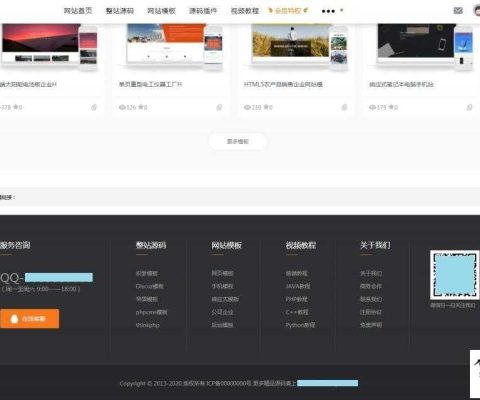Image resolution: width=480 pixels, height=400 pixels.
Task: Click the QR code image in footer
Action: [x=455, y=275]
